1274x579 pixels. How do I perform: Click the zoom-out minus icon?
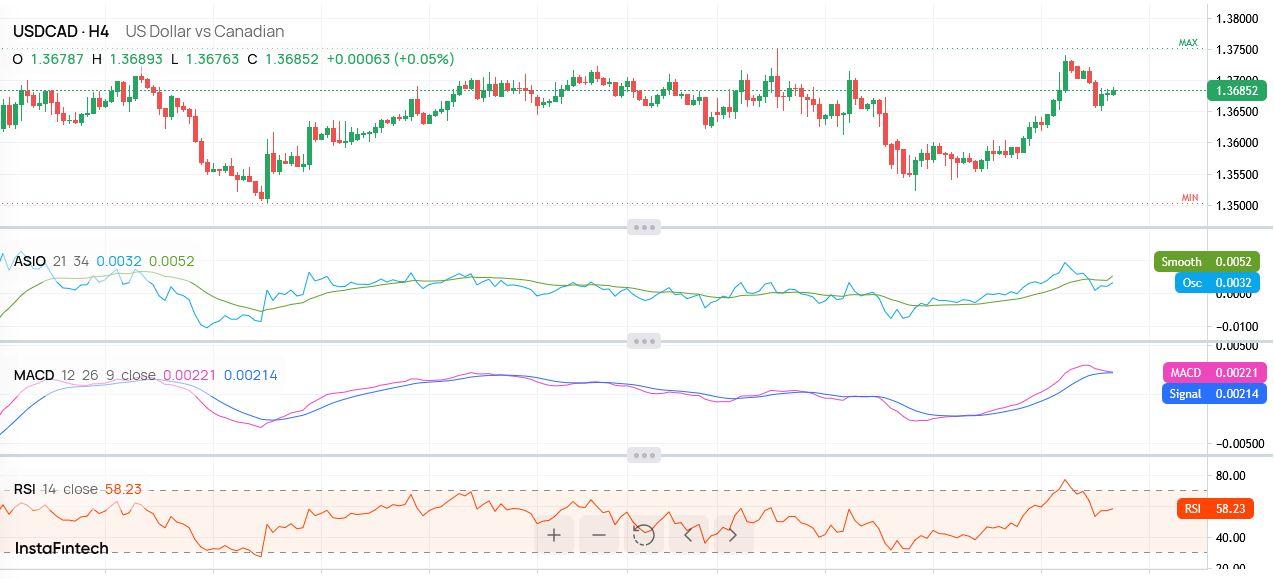(x=598, y=536)
